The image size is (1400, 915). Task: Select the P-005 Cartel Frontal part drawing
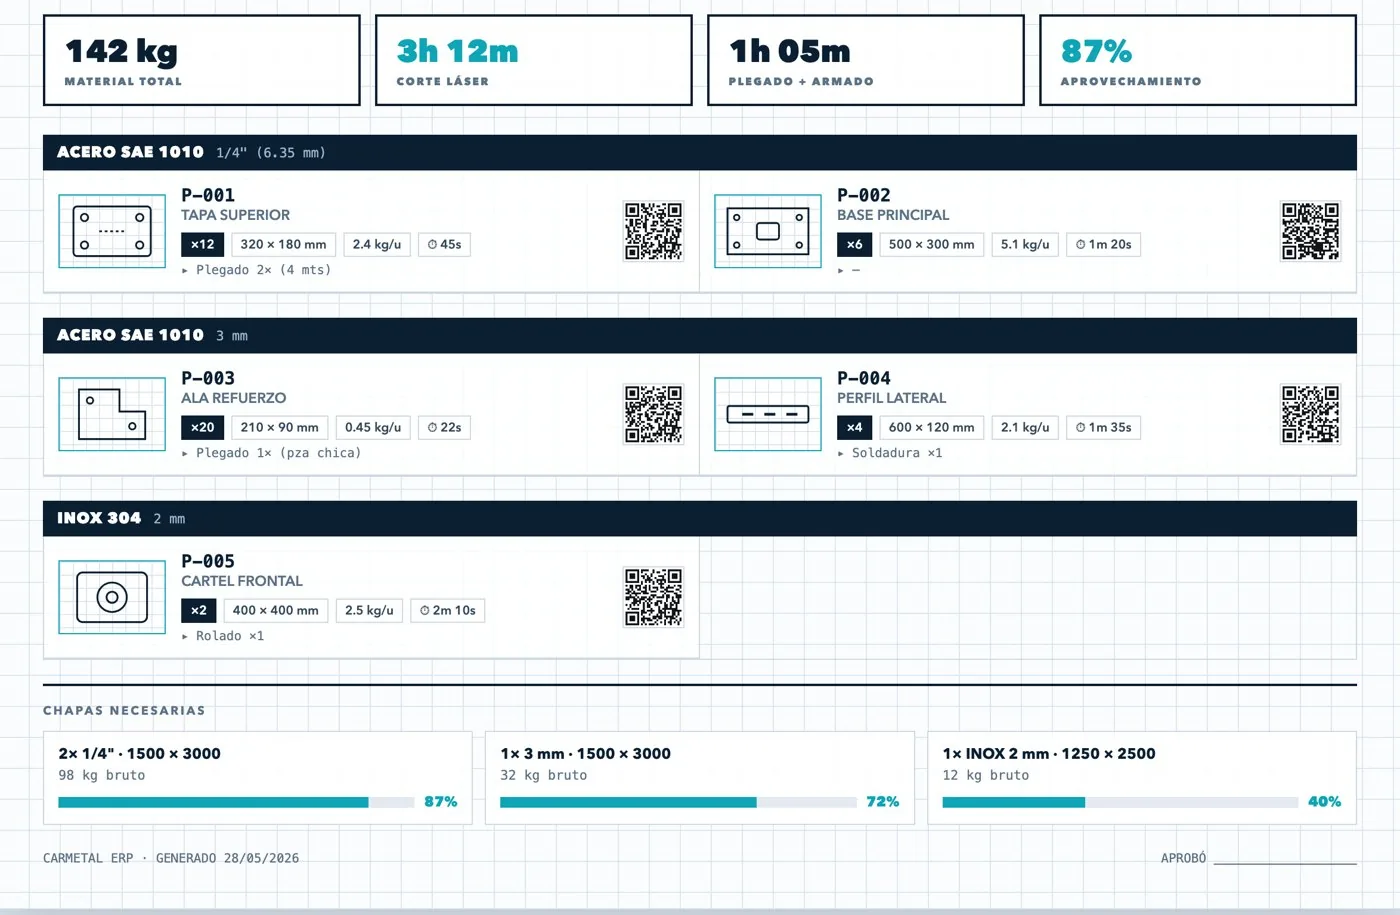112,597
